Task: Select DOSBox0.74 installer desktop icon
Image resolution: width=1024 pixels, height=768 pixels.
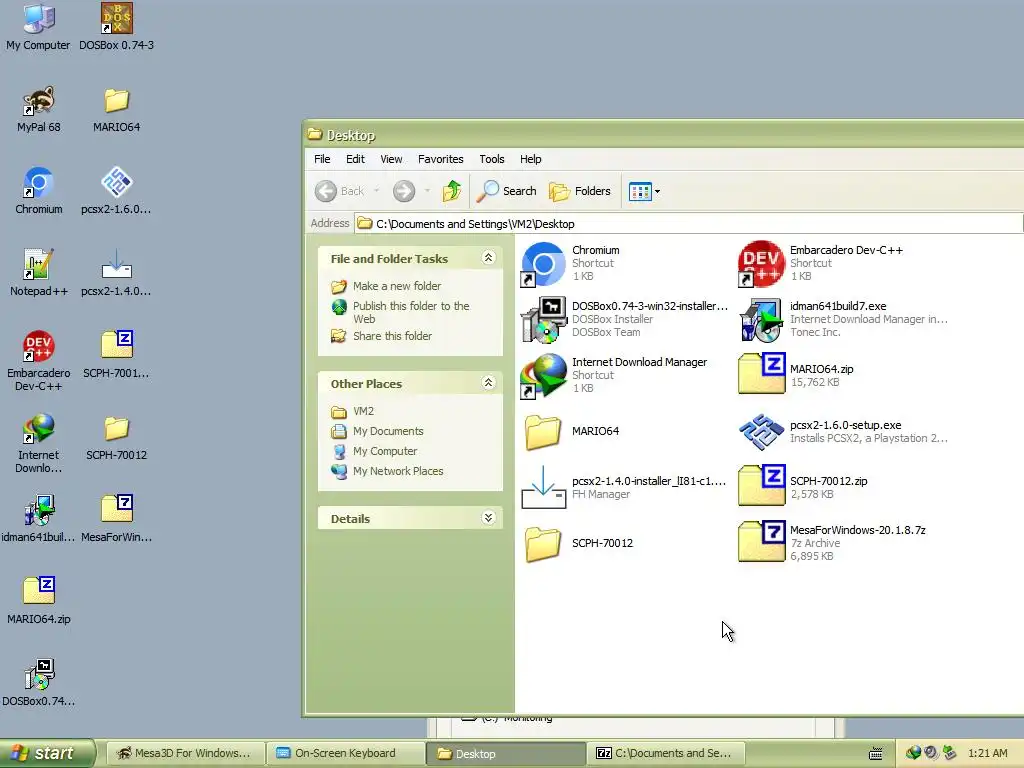Action: coord(39,683)
